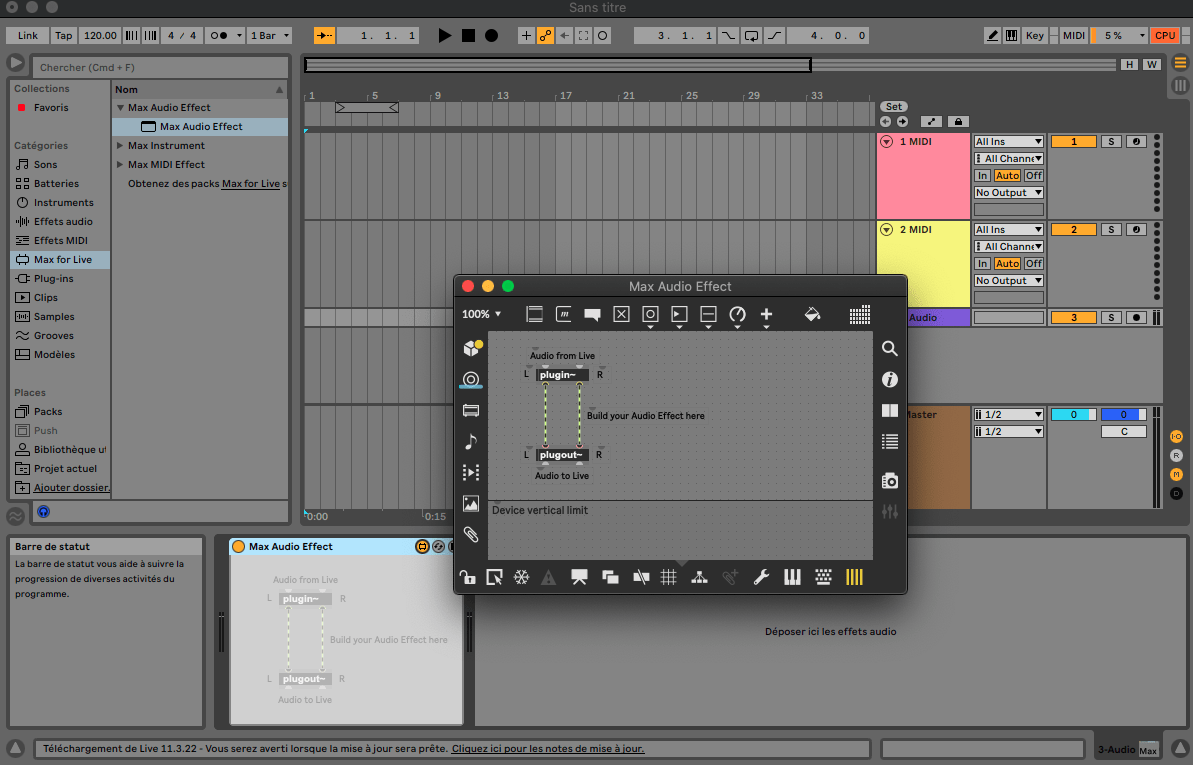
Task: Turn off monitoring on 2 MIDI track
Action: tap(1033, 263)
